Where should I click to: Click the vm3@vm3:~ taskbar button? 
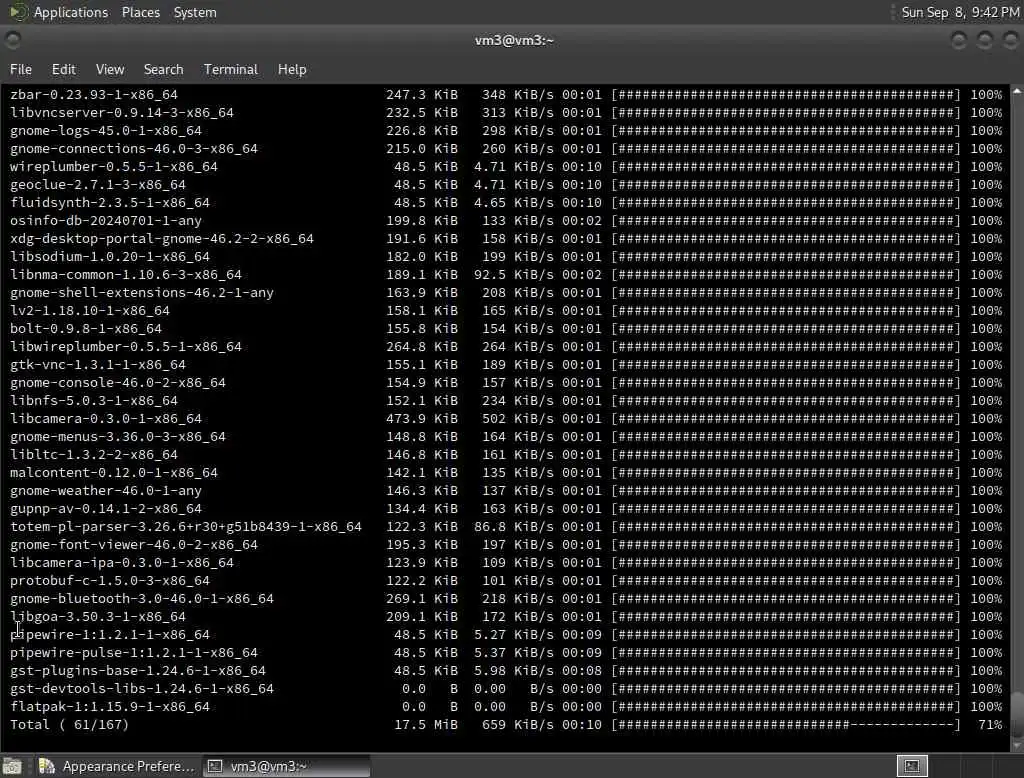click(x=287, y=766)
